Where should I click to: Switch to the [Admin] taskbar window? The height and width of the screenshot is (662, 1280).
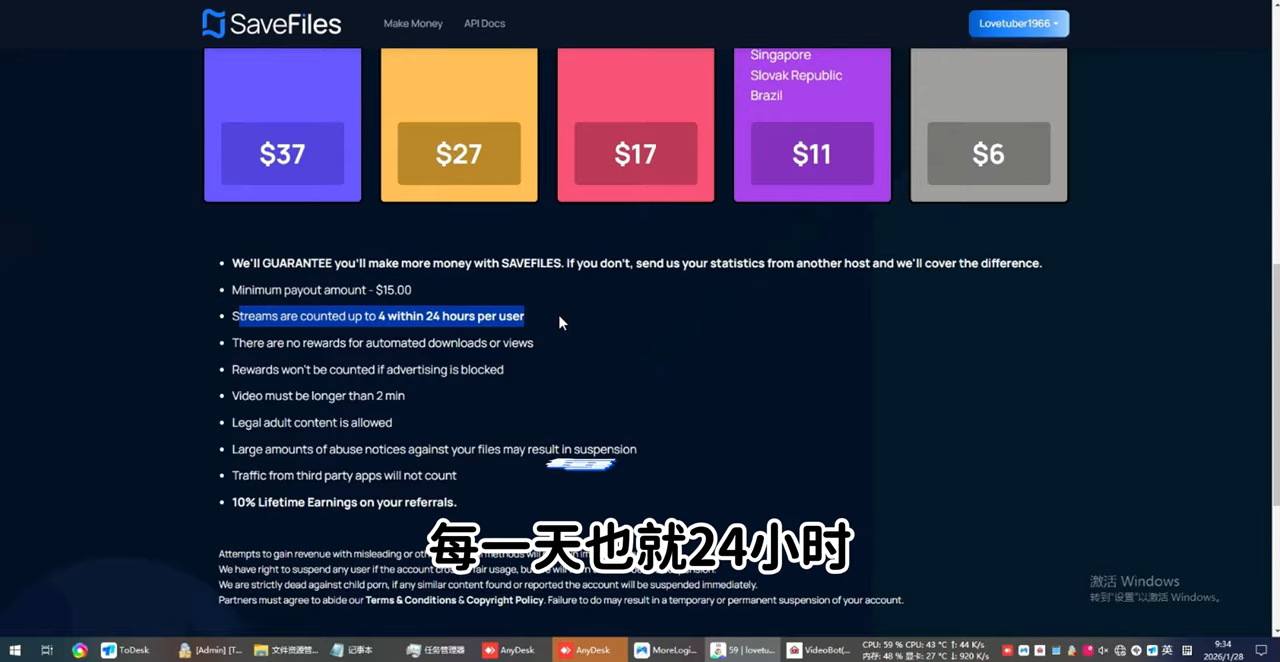click(210, 650)
